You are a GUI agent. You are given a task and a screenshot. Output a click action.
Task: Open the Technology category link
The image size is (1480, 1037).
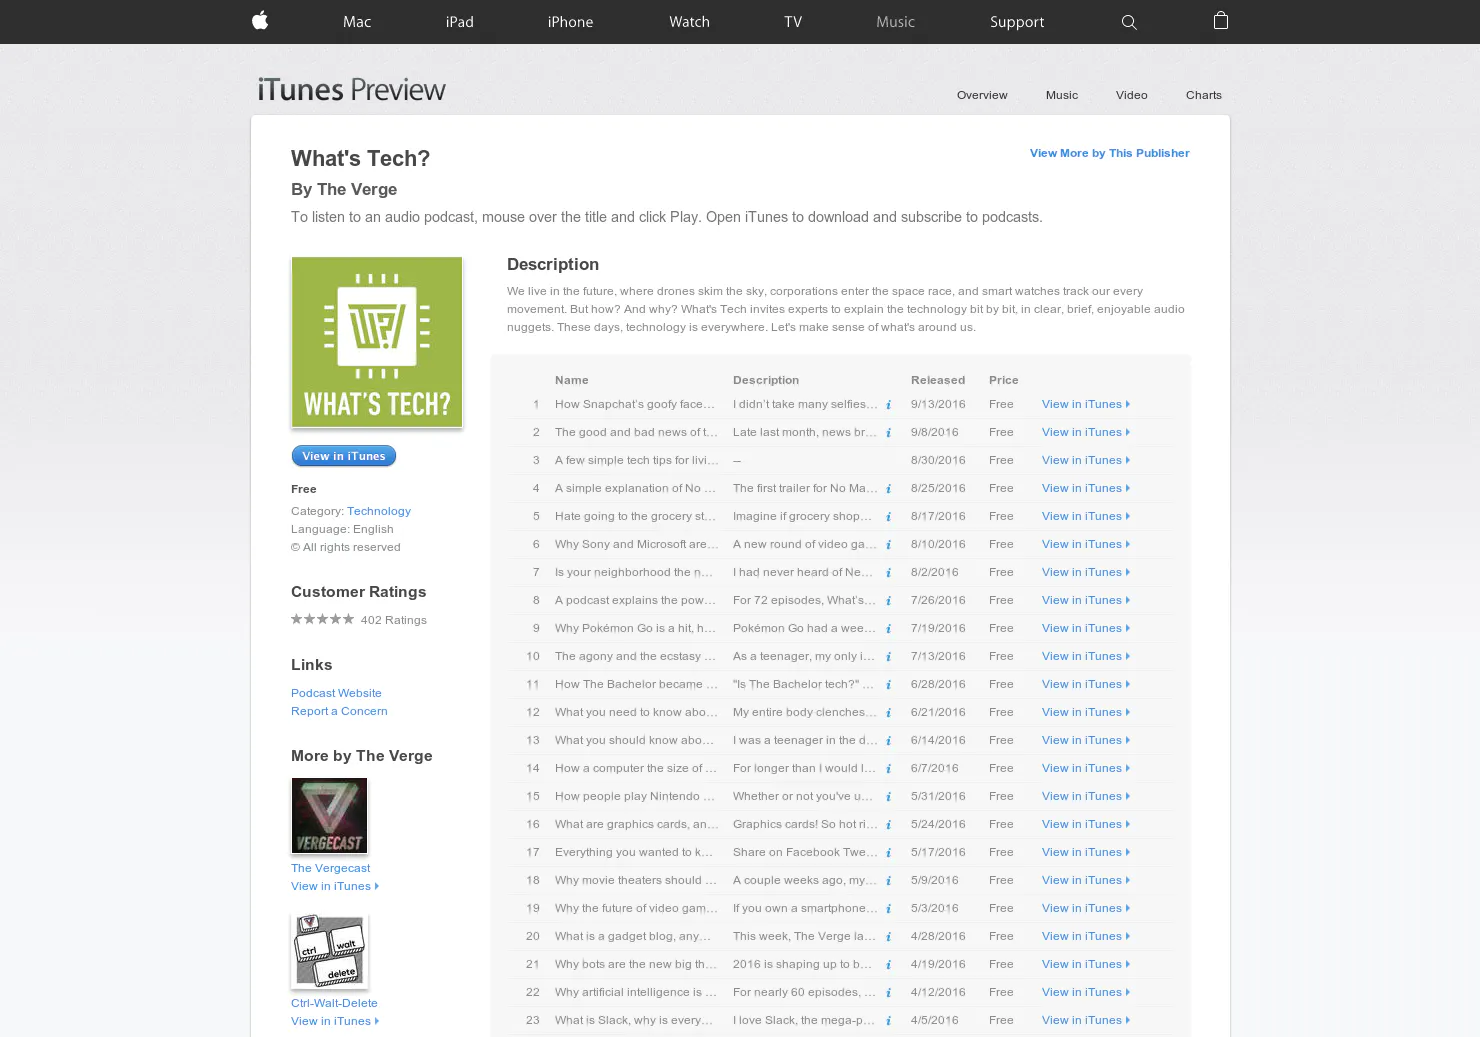379,511
